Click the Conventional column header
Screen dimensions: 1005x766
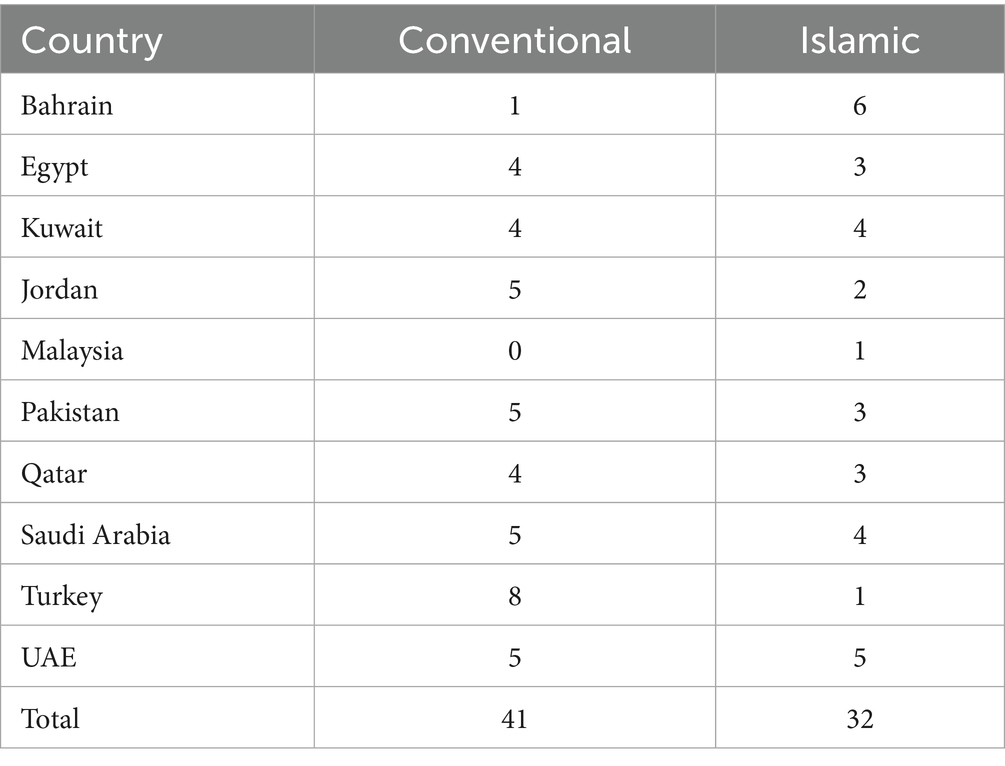pos(514,40)
